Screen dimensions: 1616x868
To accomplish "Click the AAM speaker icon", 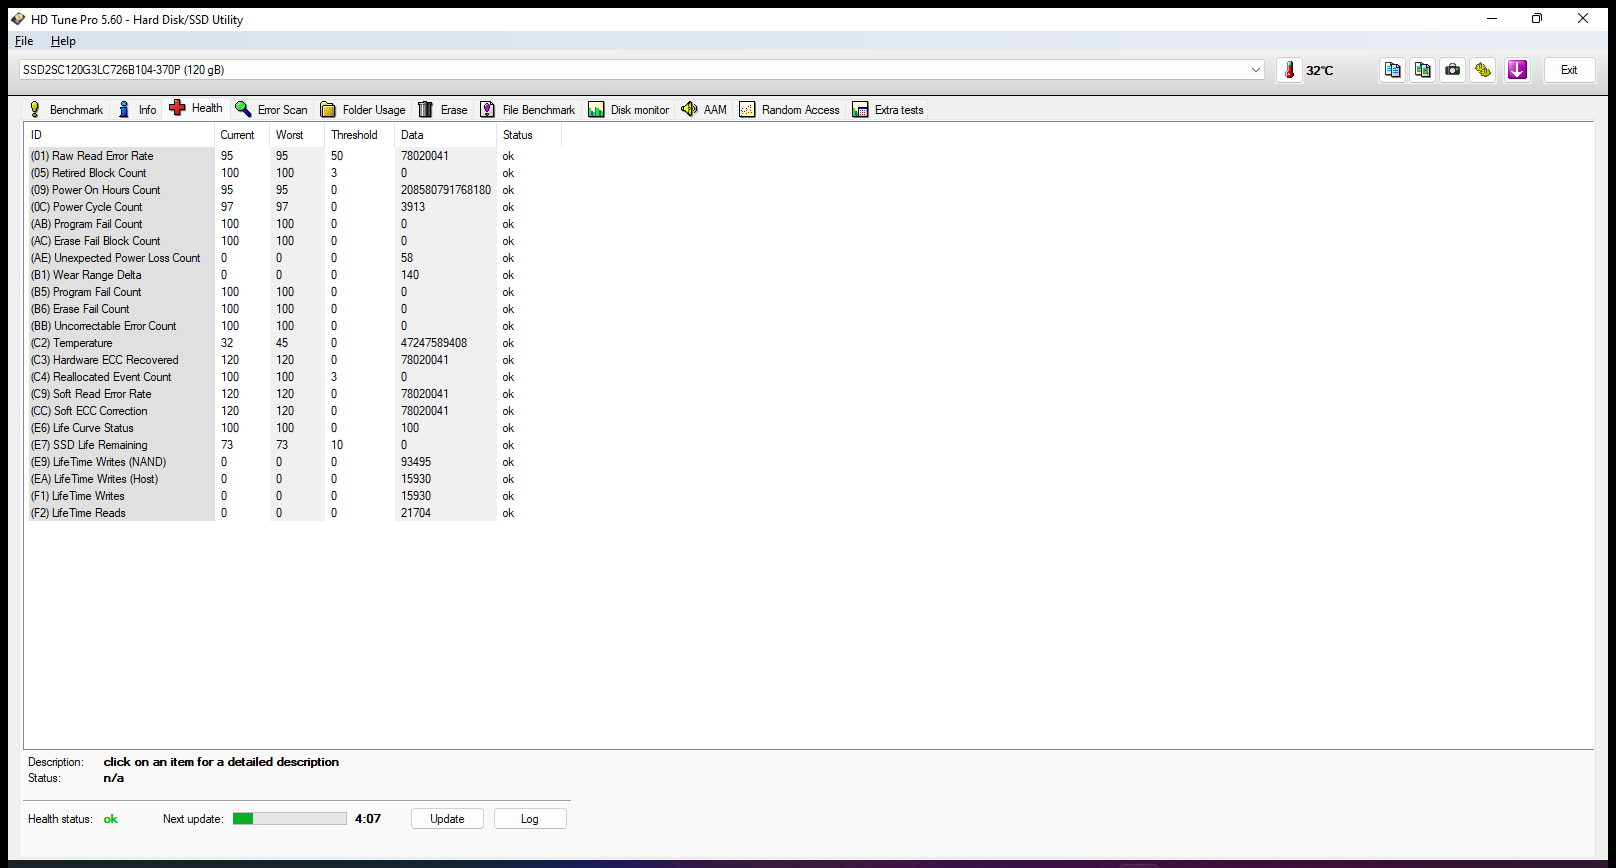I will [689, 109].
